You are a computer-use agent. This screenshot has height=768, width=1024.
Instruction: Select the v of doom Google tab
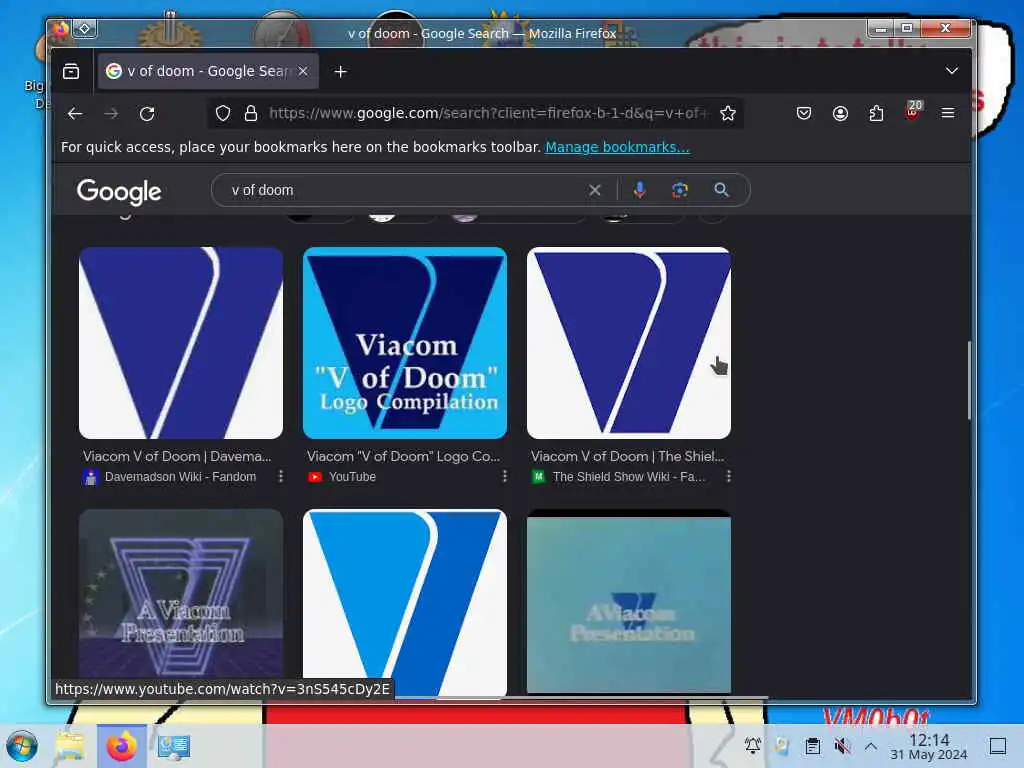pyautogui.click(x=208, y=71)
